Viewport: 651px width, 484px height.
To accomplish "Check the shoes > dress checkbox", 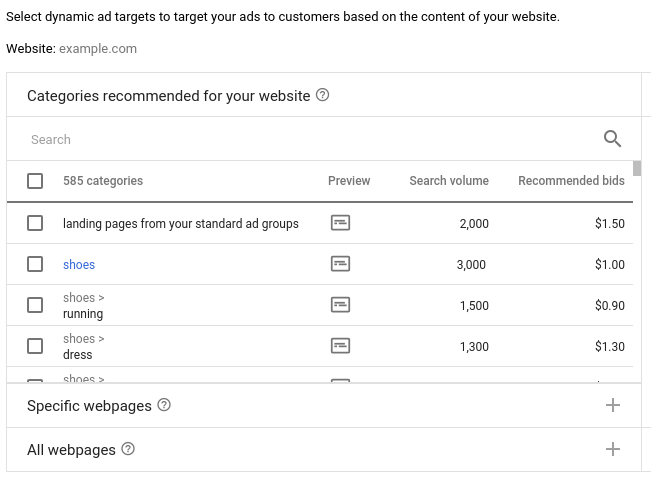I will click(35, 346).
